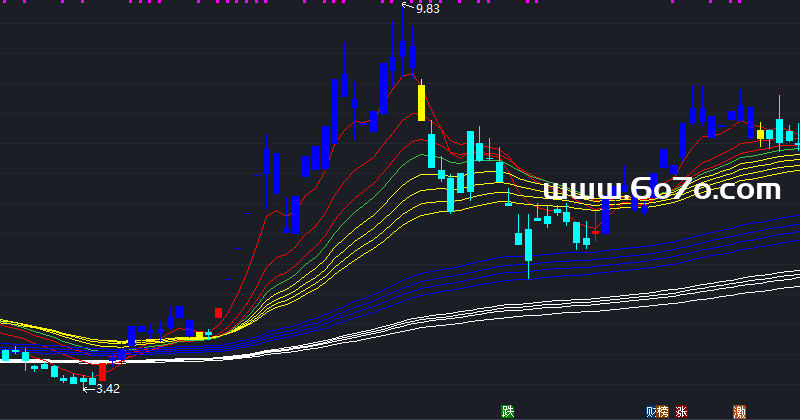800x420 pixels.
Task: Select the red candlestick beside the 3.42 low
Action: click(x=102, y=372)
